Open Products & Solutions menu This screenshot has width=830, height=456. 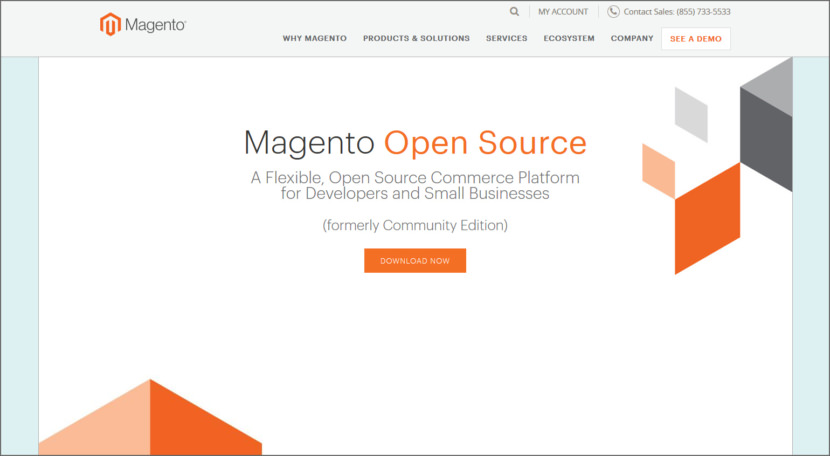(x=416, y=39)
